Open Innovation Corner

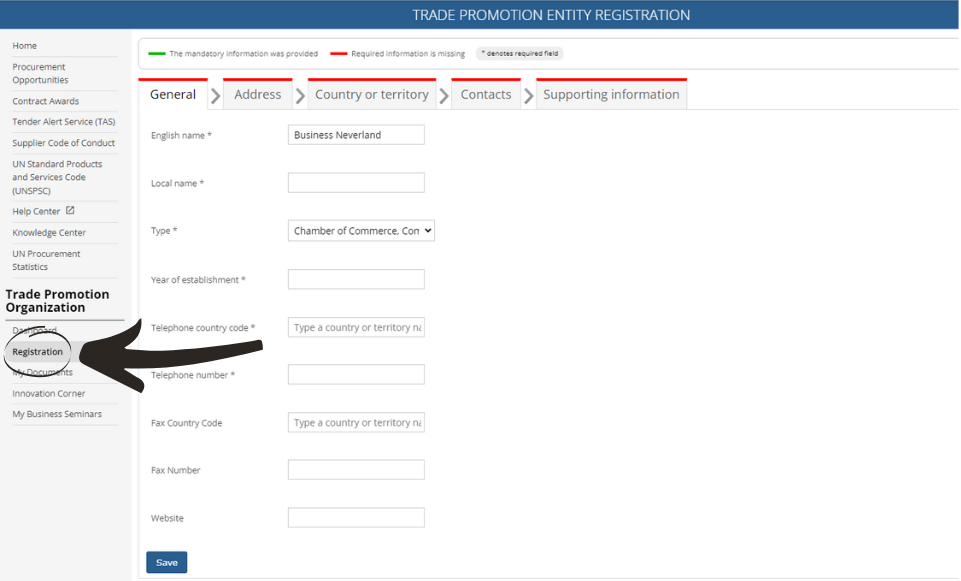click(49, 393)
